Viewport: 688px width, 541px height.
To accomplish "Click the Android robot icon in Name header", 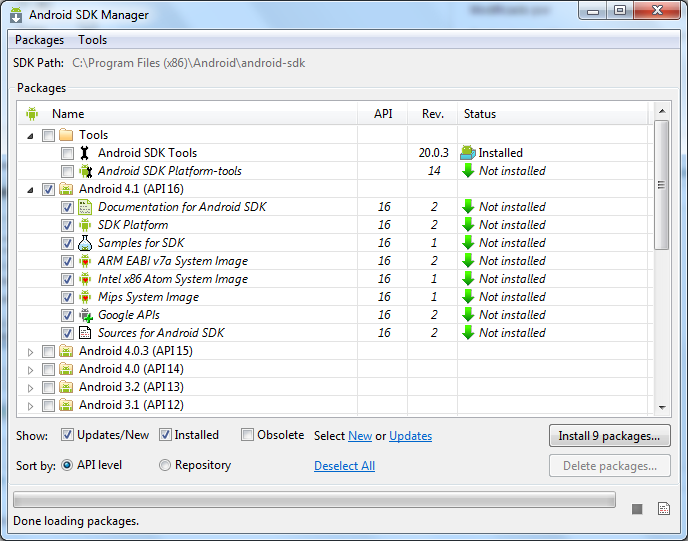I will coord(31,114).
